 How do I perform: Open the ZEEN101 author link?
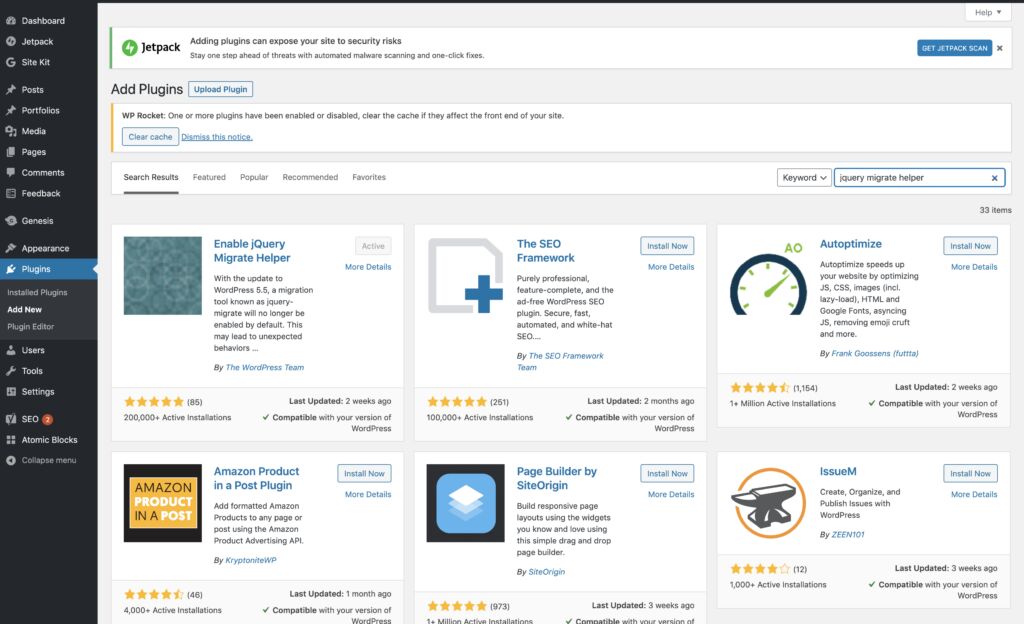[x=848, y=534]
